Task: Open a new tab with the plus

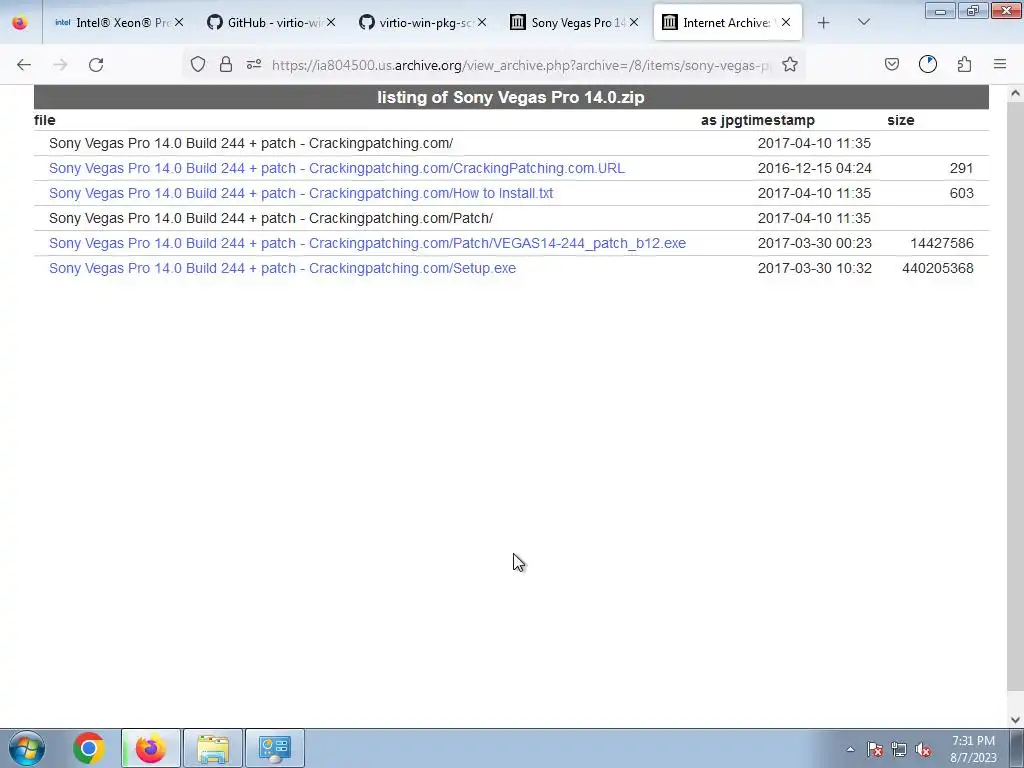Action: click(824, 23)
